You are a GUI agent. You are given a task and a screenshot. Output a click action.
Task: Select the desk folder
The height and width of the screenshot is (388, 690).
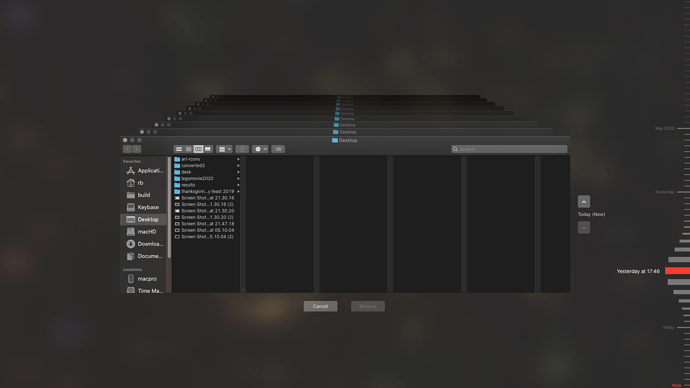[x=207, y=172]
